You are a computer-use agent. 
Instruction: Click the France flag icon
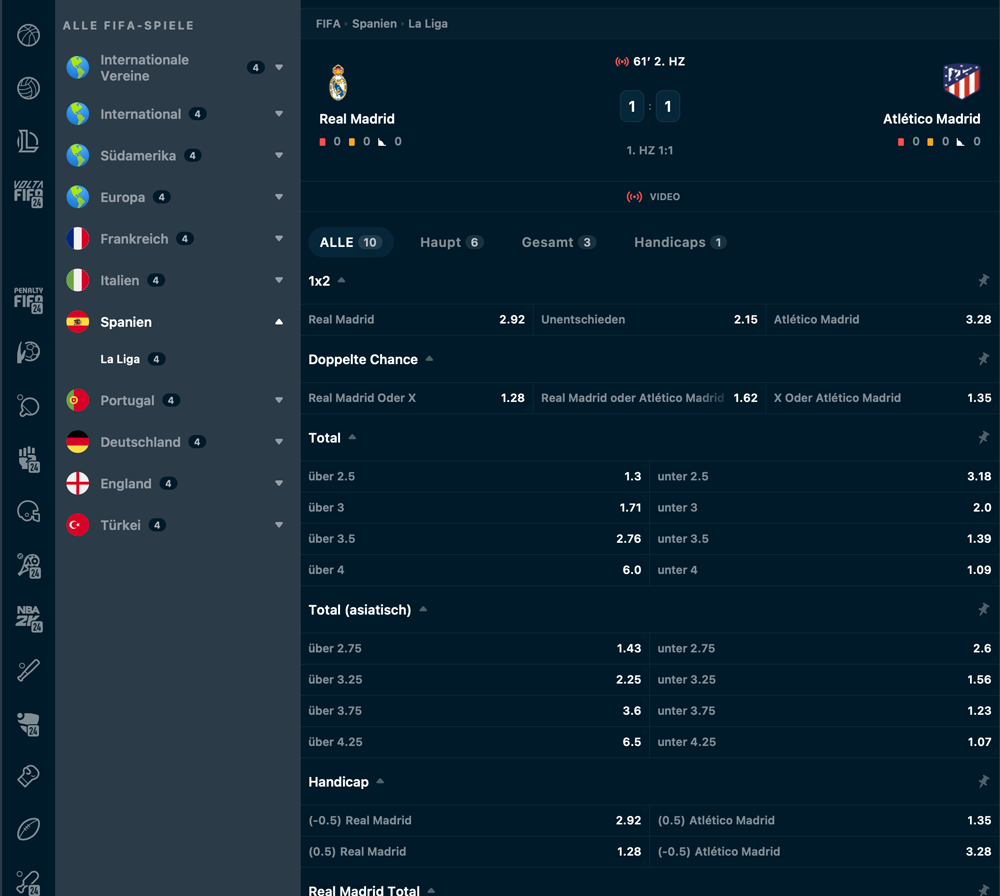pyautogui.click(x=78, y=239)
